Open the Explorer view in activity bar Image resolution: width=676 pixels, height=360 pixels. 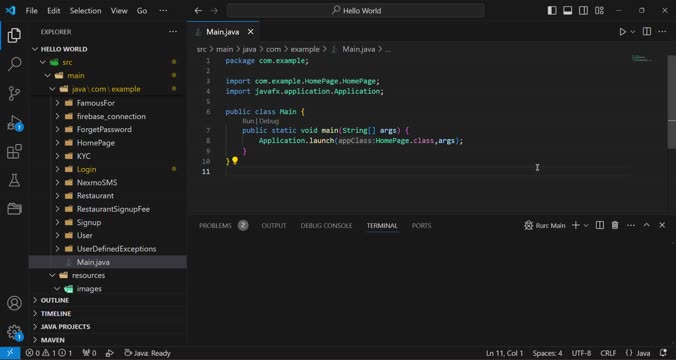[14, 35]
